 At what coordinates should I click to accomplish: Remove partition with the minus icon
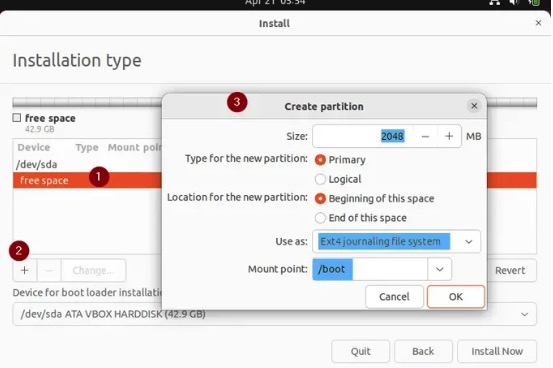coord(49,271)
